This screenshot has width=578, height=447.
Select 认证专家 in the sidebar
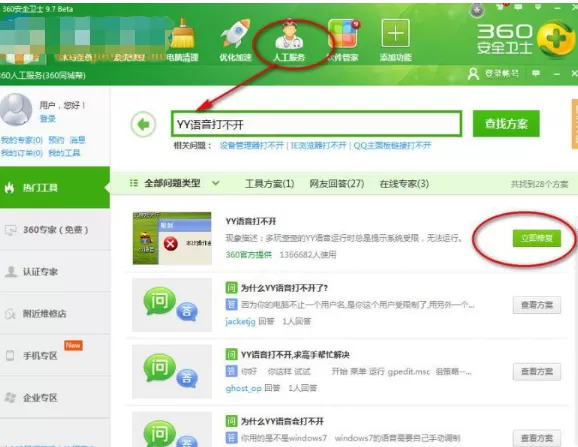(x=55, y=272)
